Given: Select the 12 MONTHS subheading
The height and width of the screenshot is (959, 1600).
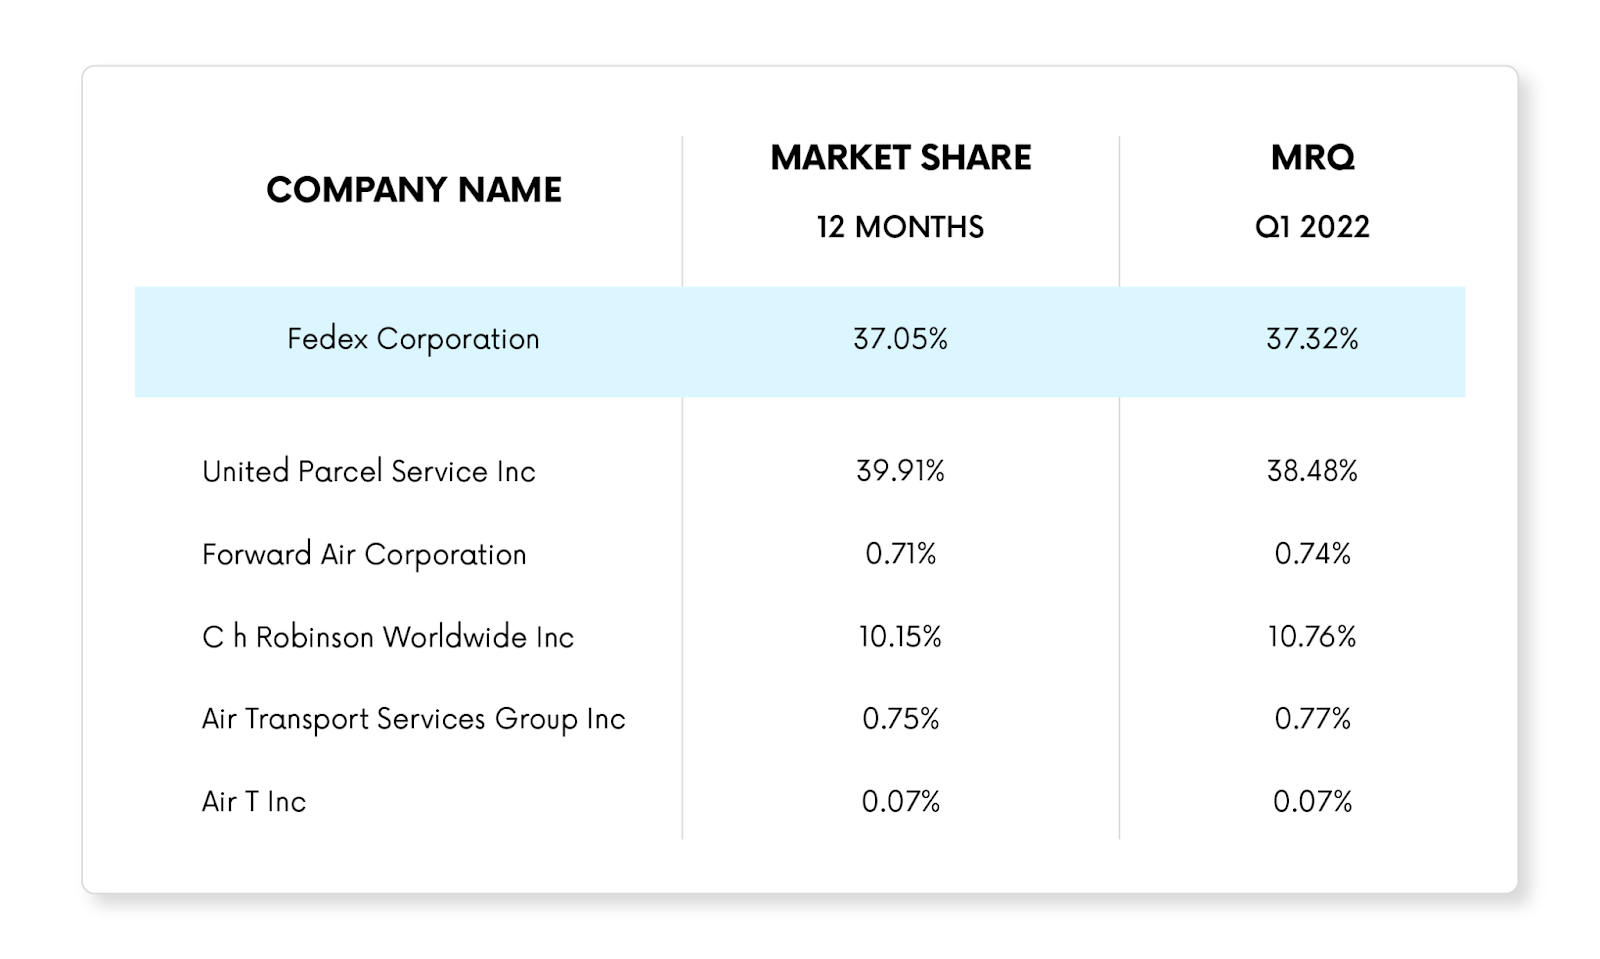Looking at the screenshot, I should coord(900,226).
